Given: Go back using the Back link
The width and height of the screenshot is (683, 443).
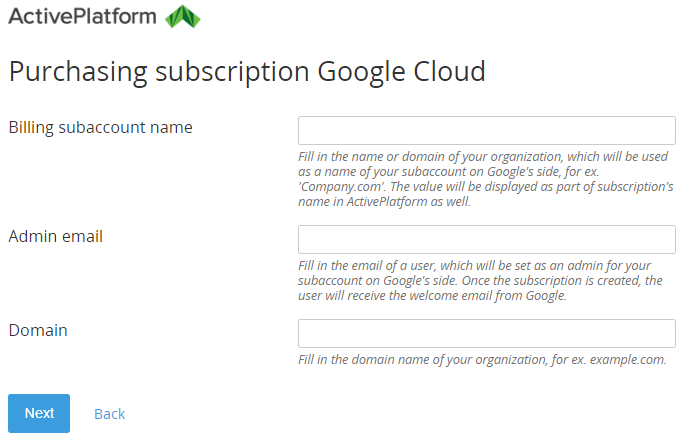Looking at the screenshot, I should pos(109,414).
